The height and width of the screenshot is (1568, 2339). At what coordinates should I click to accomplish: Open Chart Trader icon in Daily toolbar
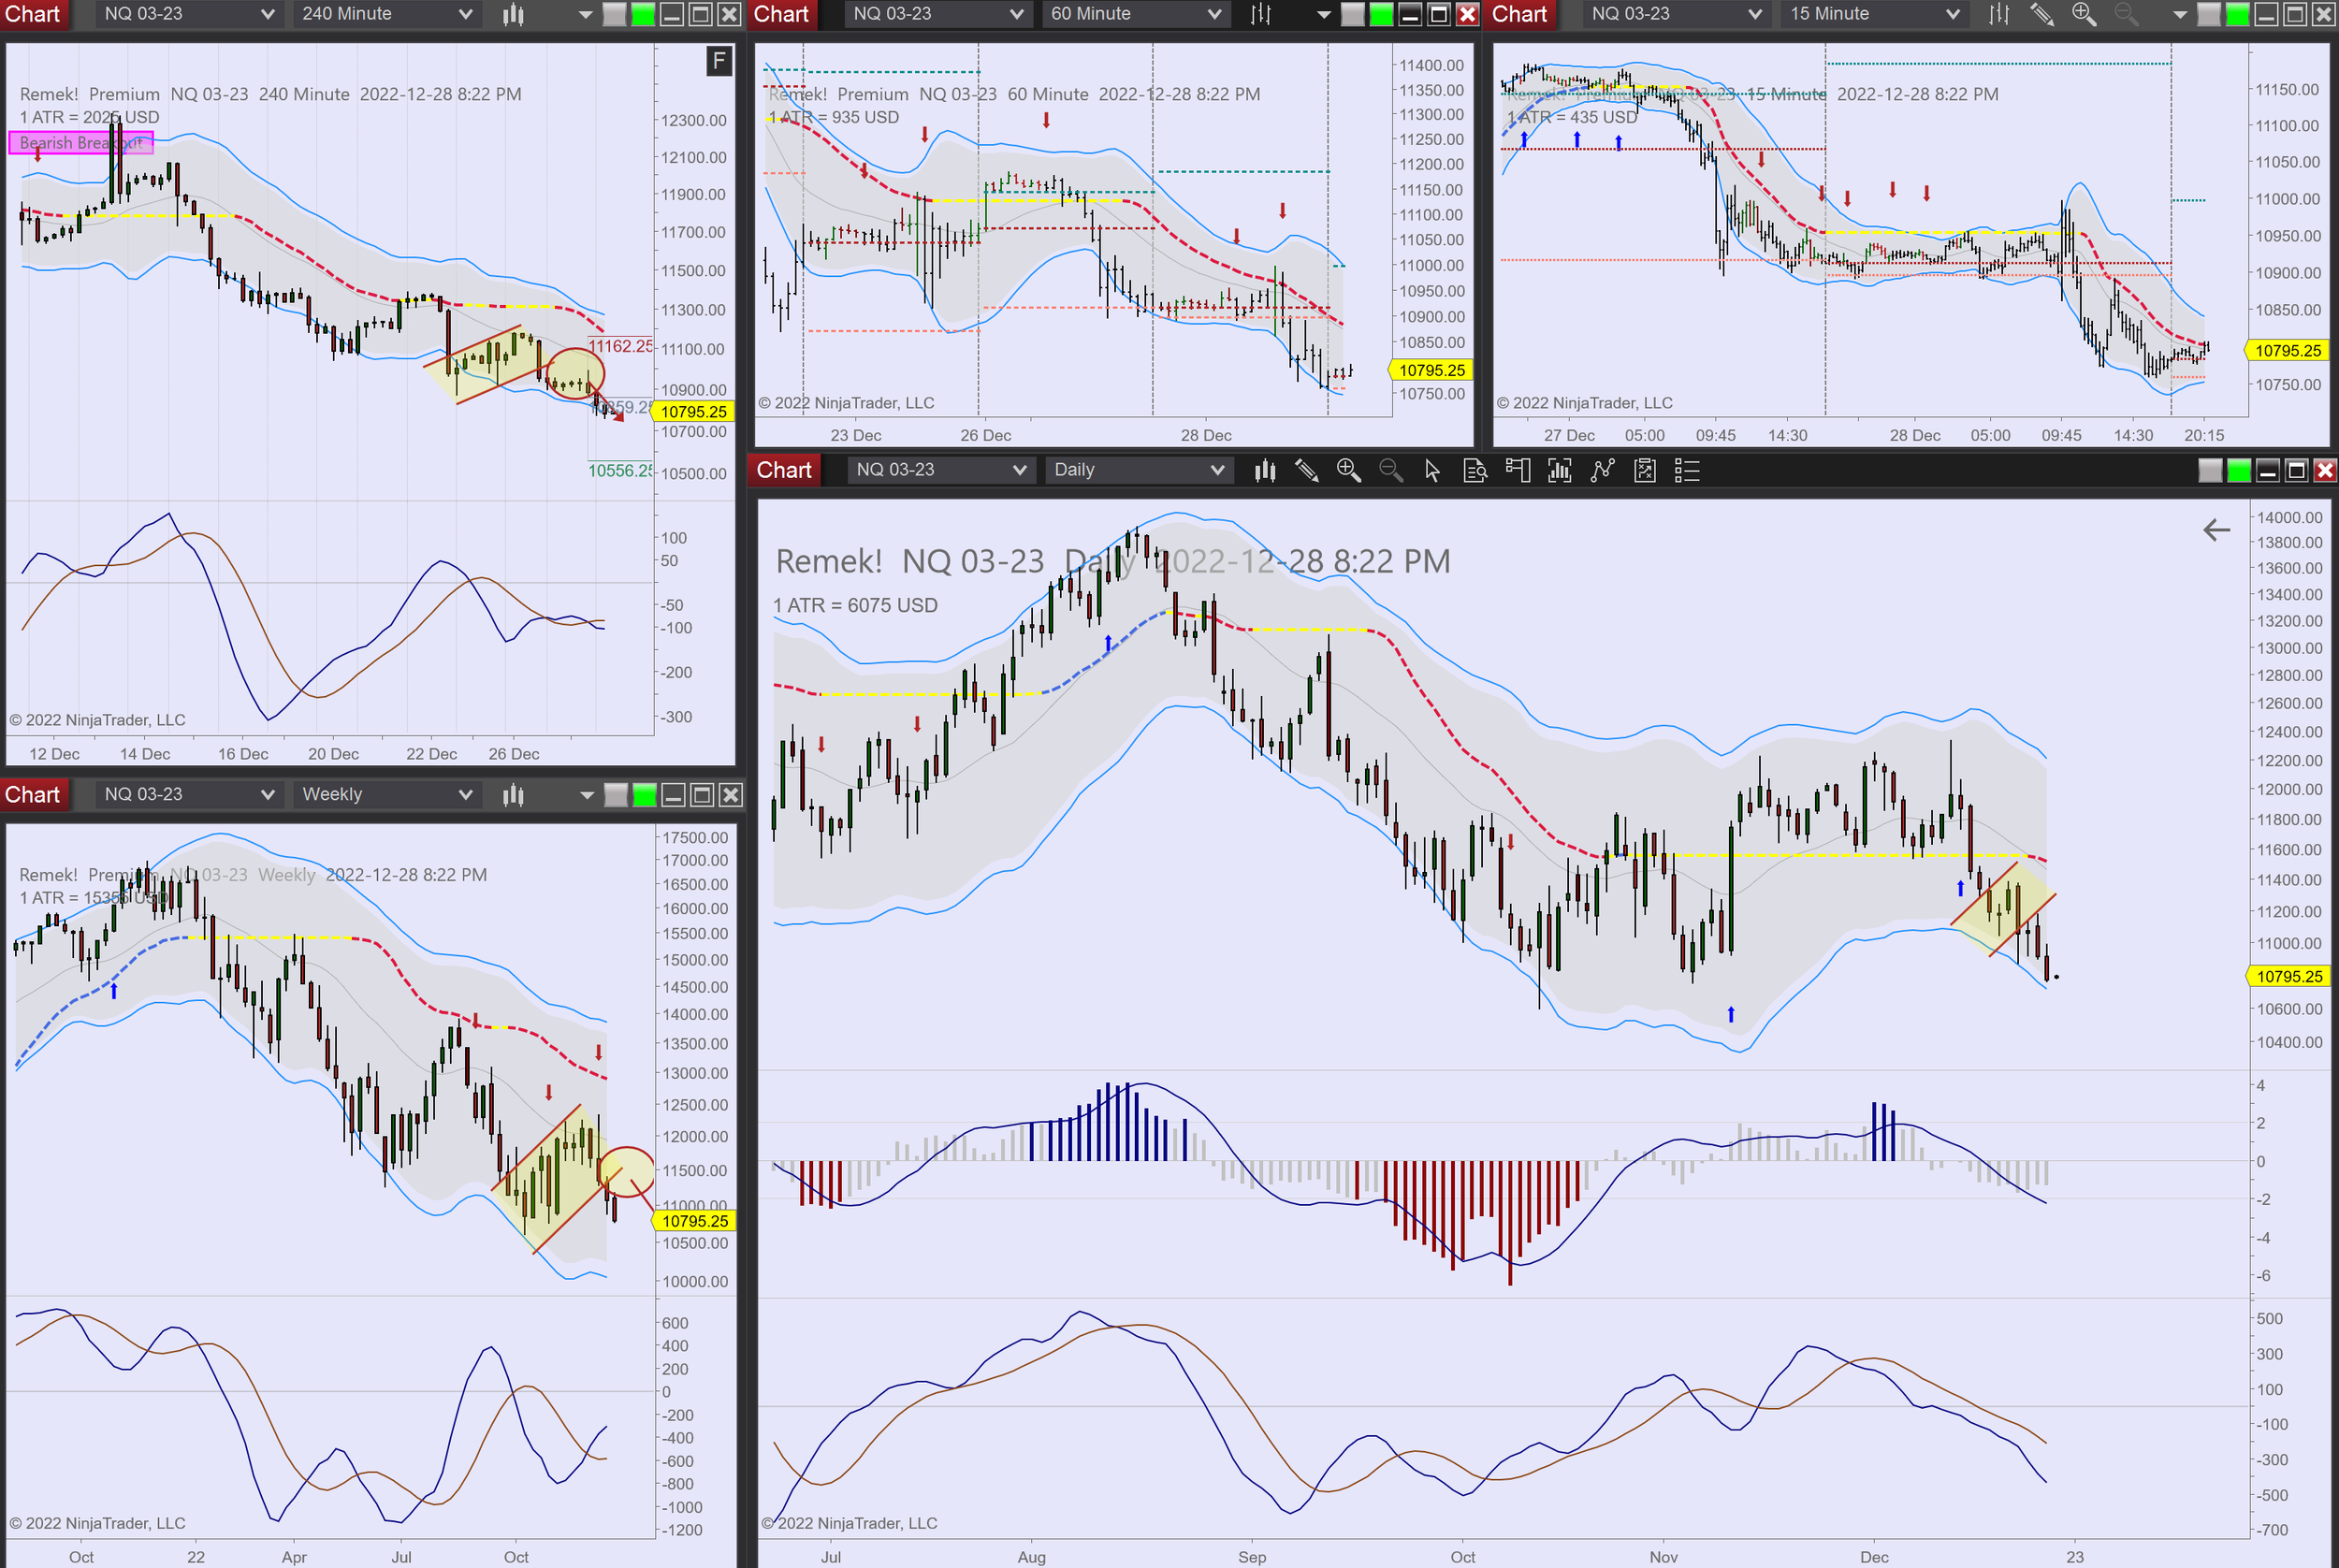click(x=1517, y=470)
